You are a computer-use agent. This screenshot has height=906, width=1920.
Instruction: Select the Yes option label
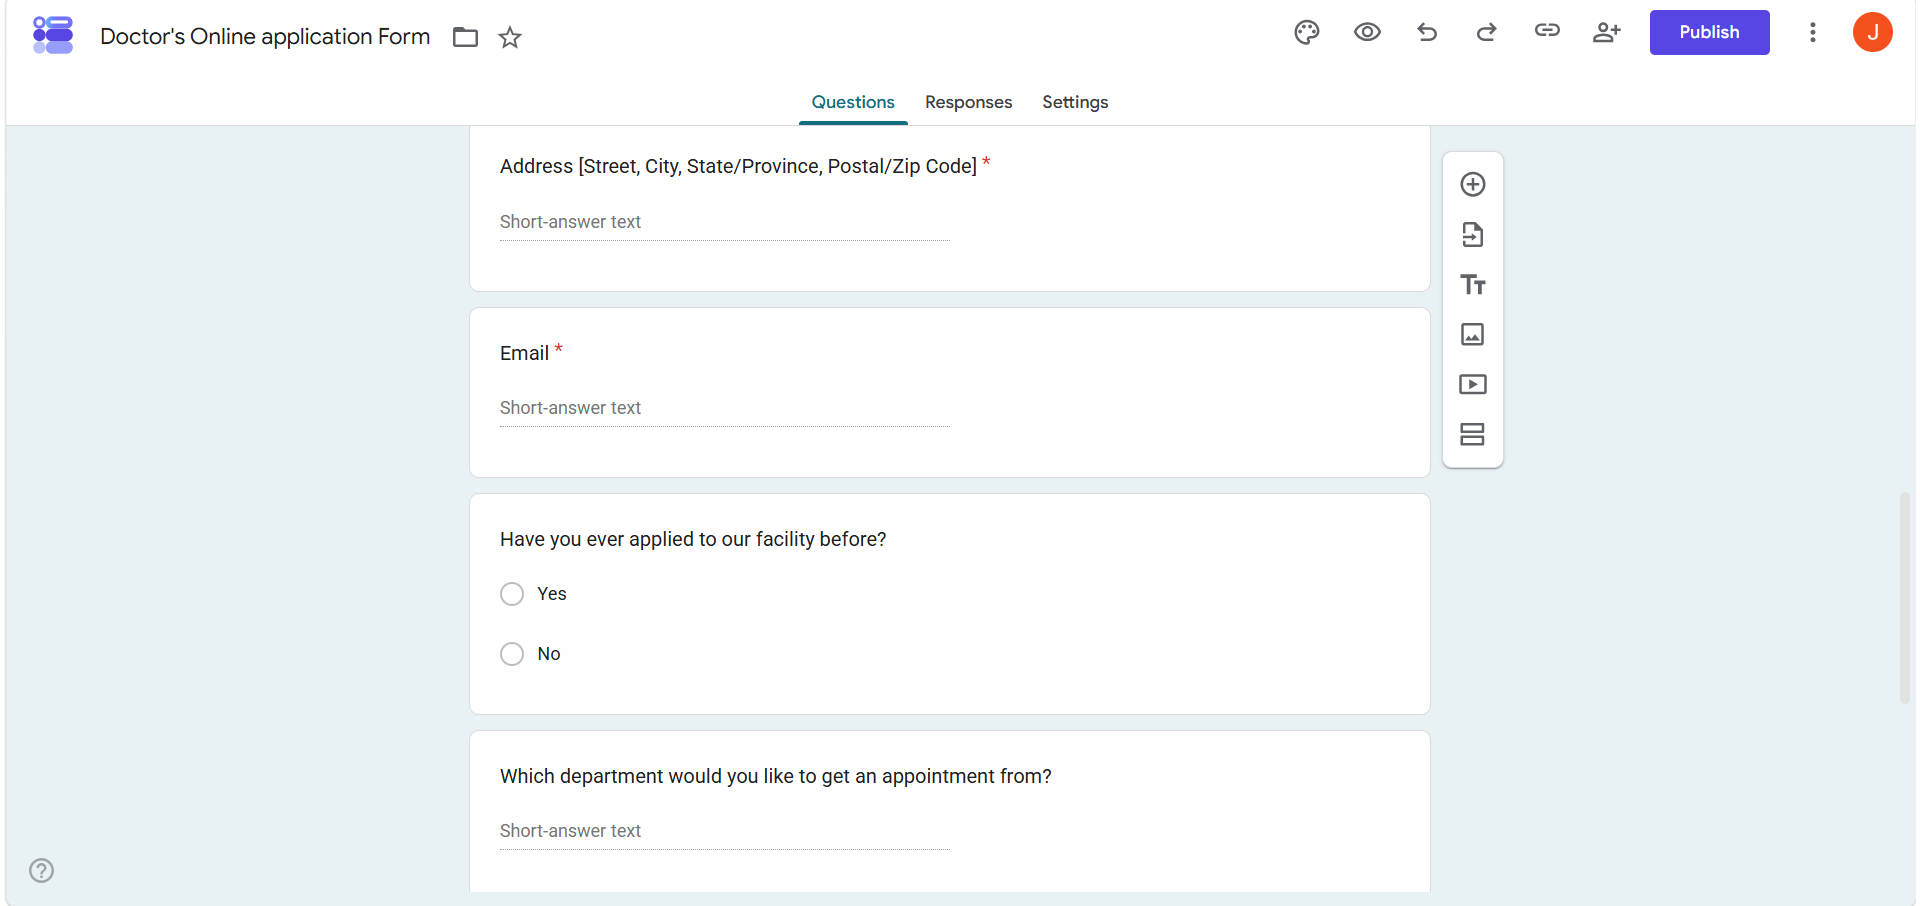552,594
